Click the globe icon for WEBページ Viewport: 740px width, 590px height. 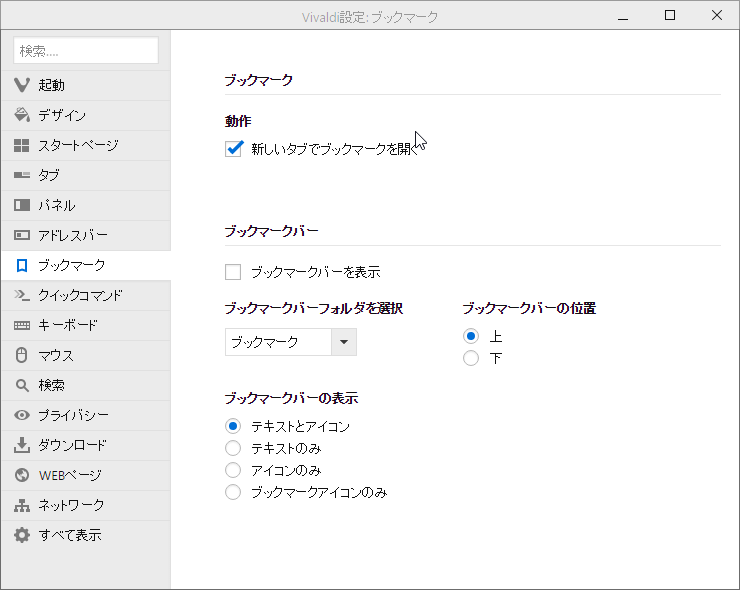(22, 475)
